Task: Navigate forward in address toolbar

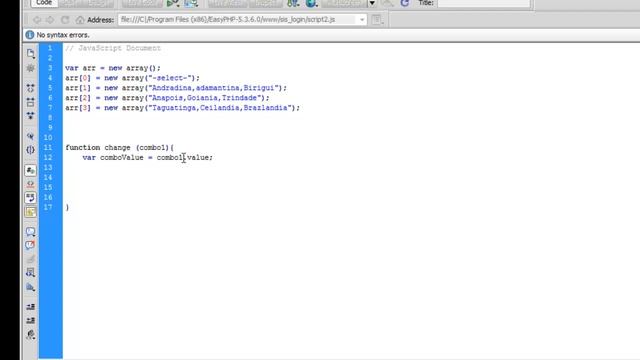Action: (x=50, y=20)
